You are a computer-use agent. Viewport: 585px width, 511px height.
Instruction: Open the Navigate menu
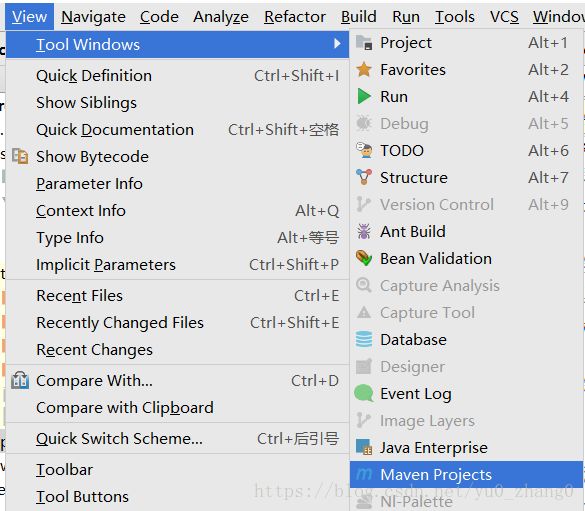click(x=93, y=17)
